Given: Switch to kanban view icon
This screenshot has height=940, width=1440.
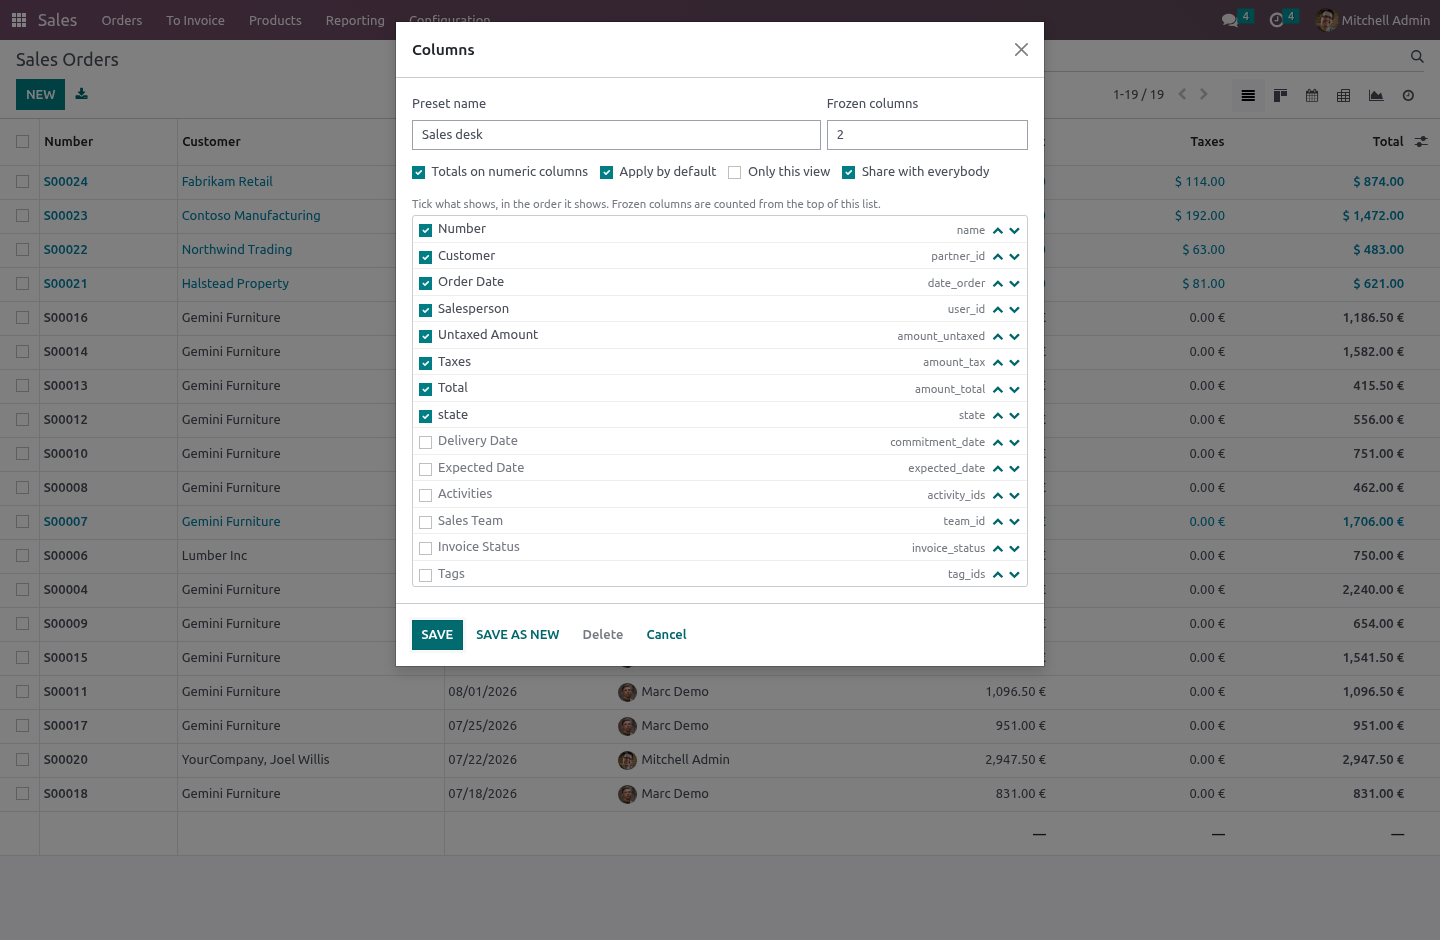Looking at the screenshot, I should click(1280, 95).
